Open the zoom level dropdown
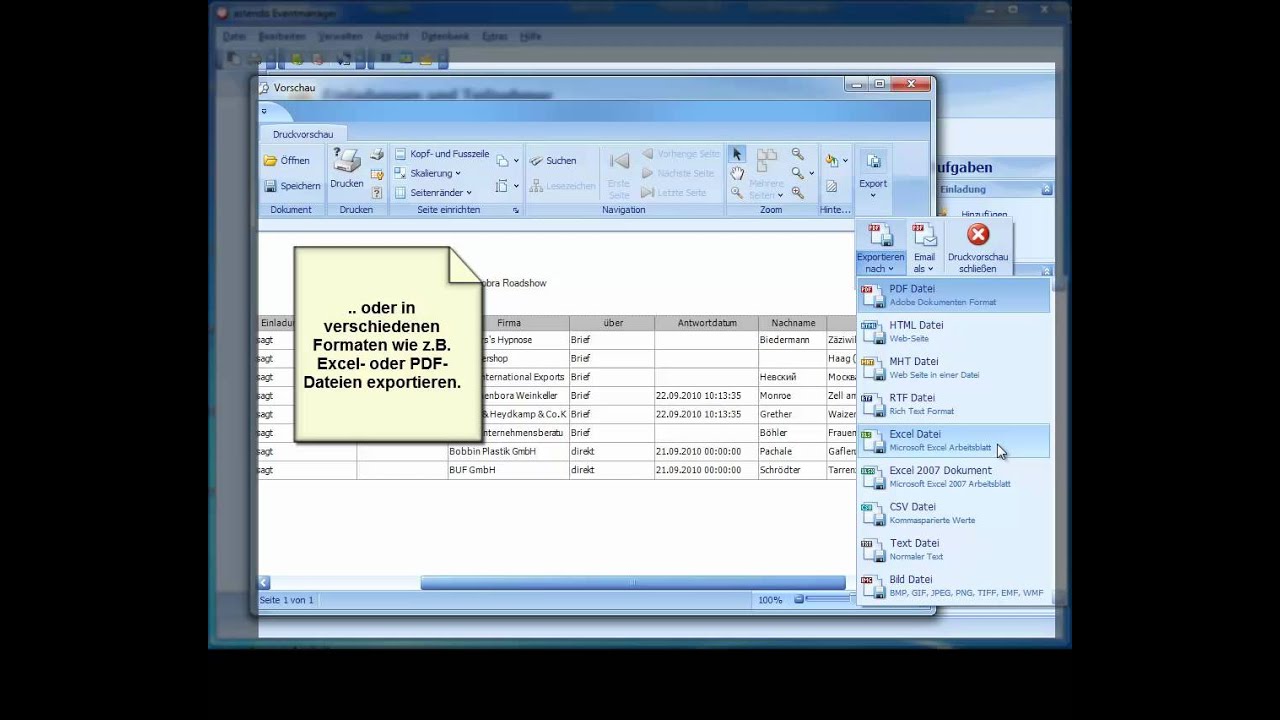Viewport: 1280px width, 720px height. [x=801, y=173]
